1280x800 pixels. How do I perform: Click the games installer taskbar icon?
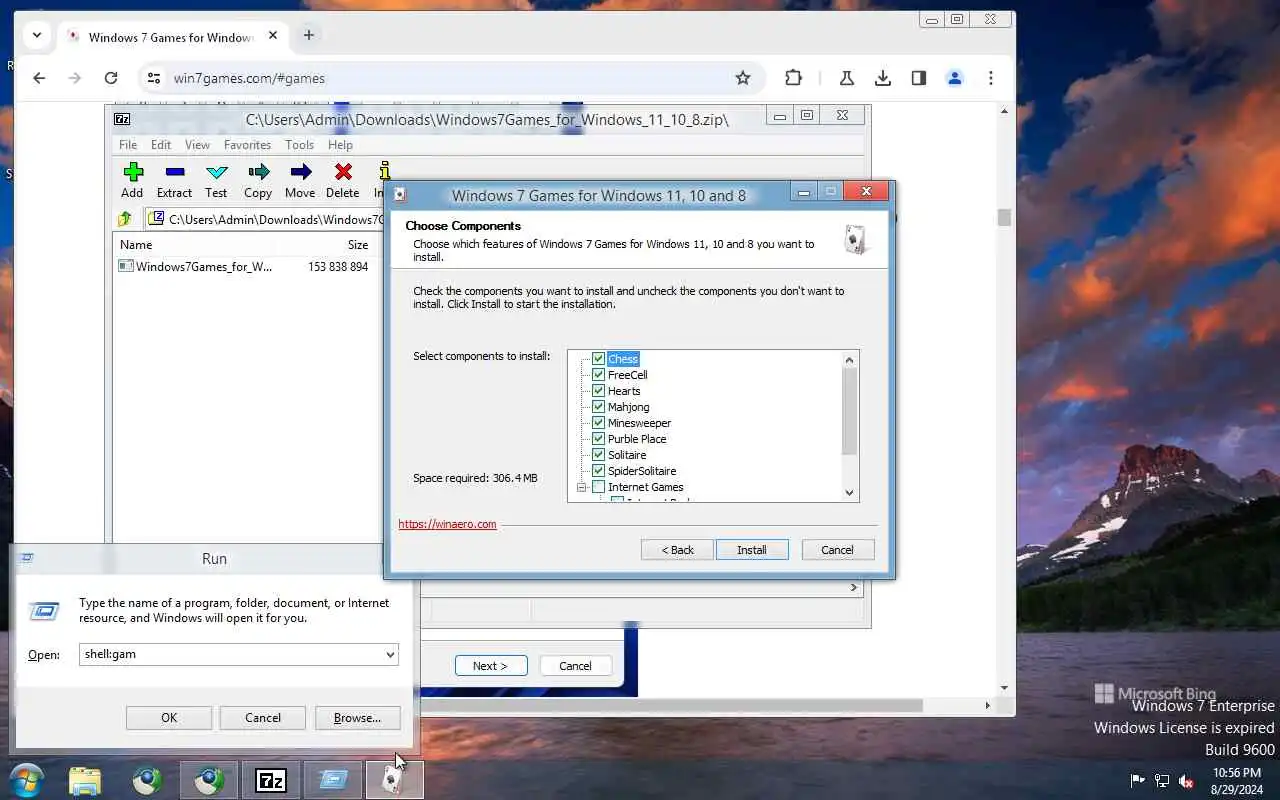tap(395, 780)
